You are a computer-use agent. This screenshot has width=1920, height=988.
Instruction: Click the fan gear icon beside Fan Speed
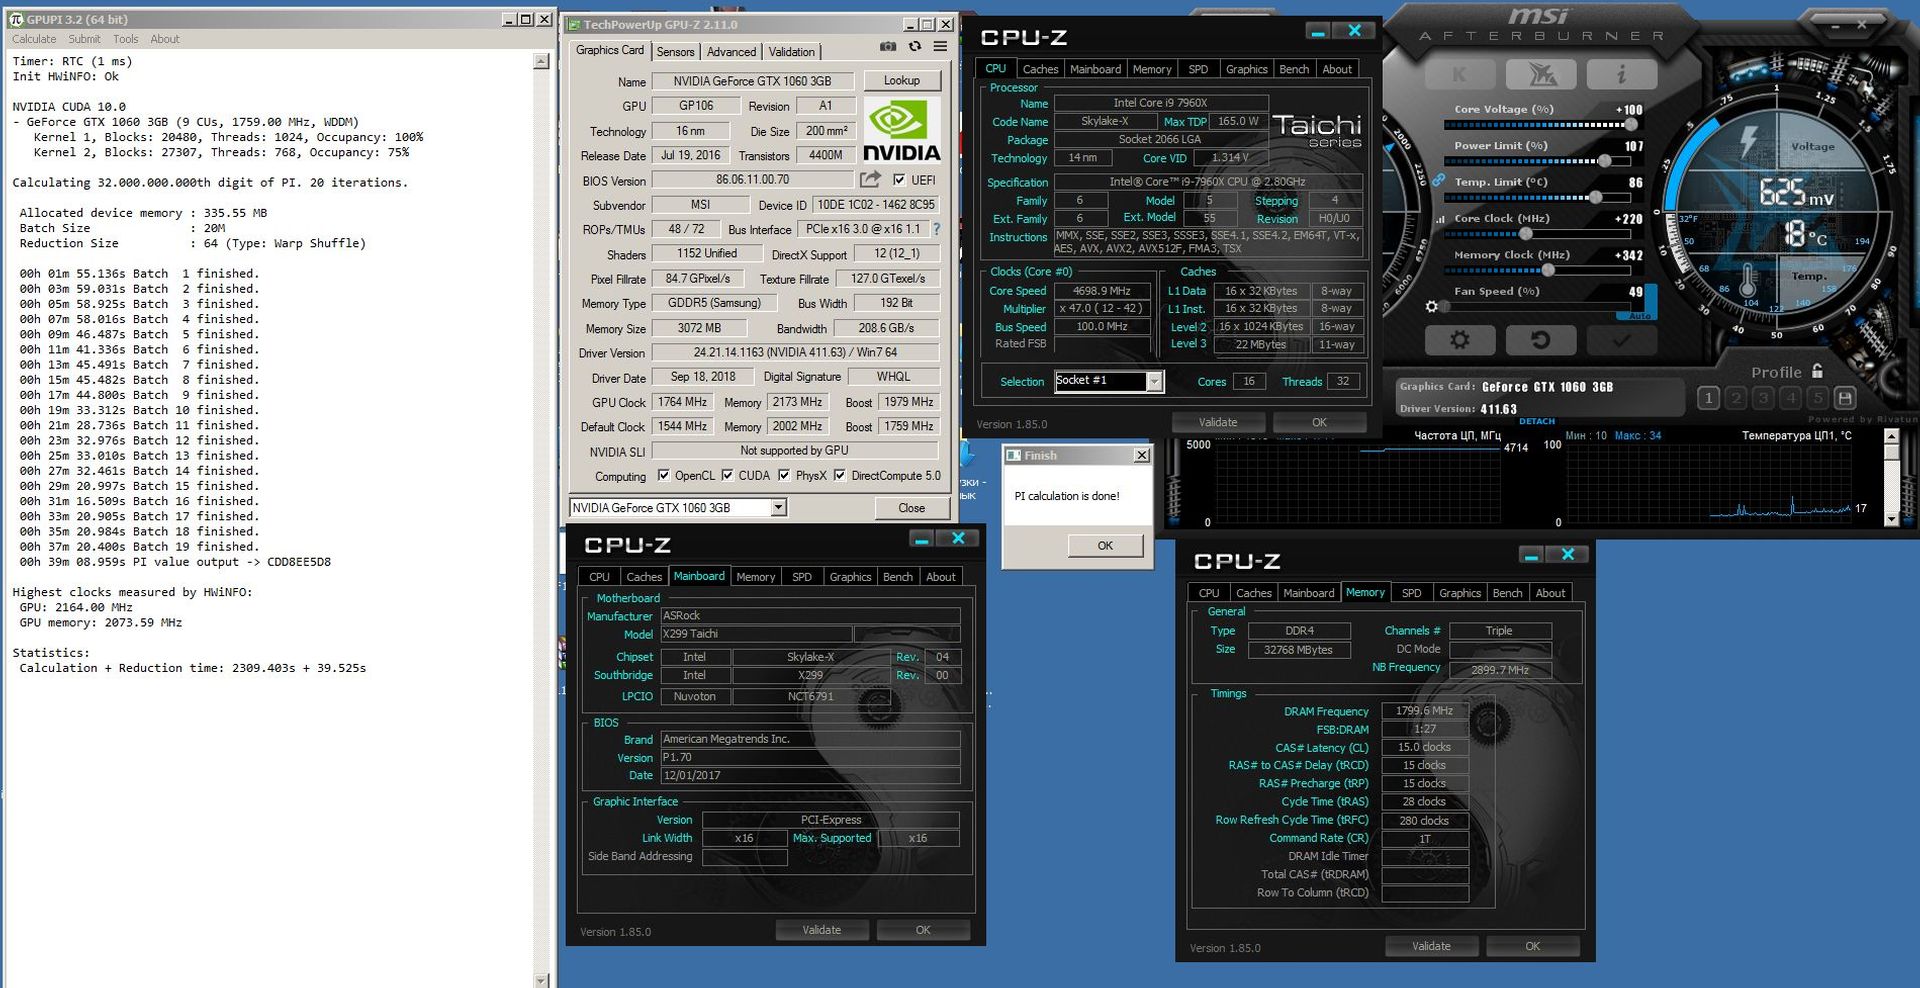[x=1432, y=307]
